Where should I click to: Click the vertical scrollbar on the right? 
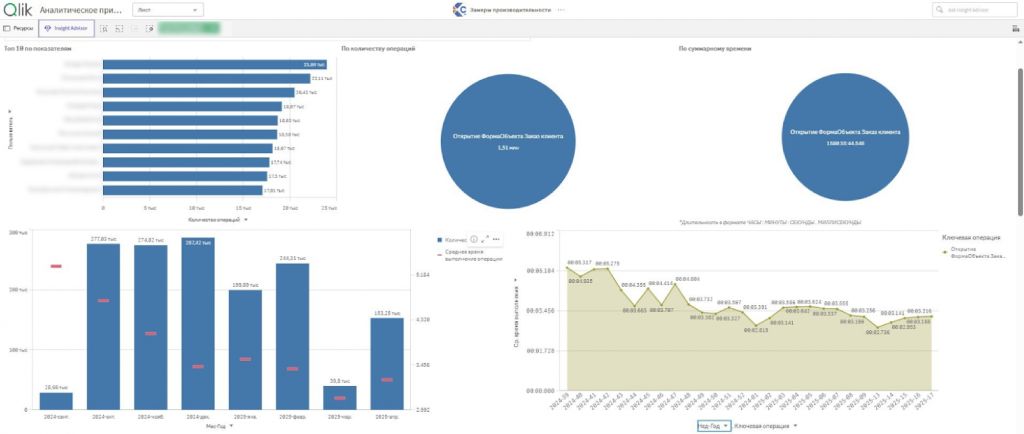pos(1020,130)
